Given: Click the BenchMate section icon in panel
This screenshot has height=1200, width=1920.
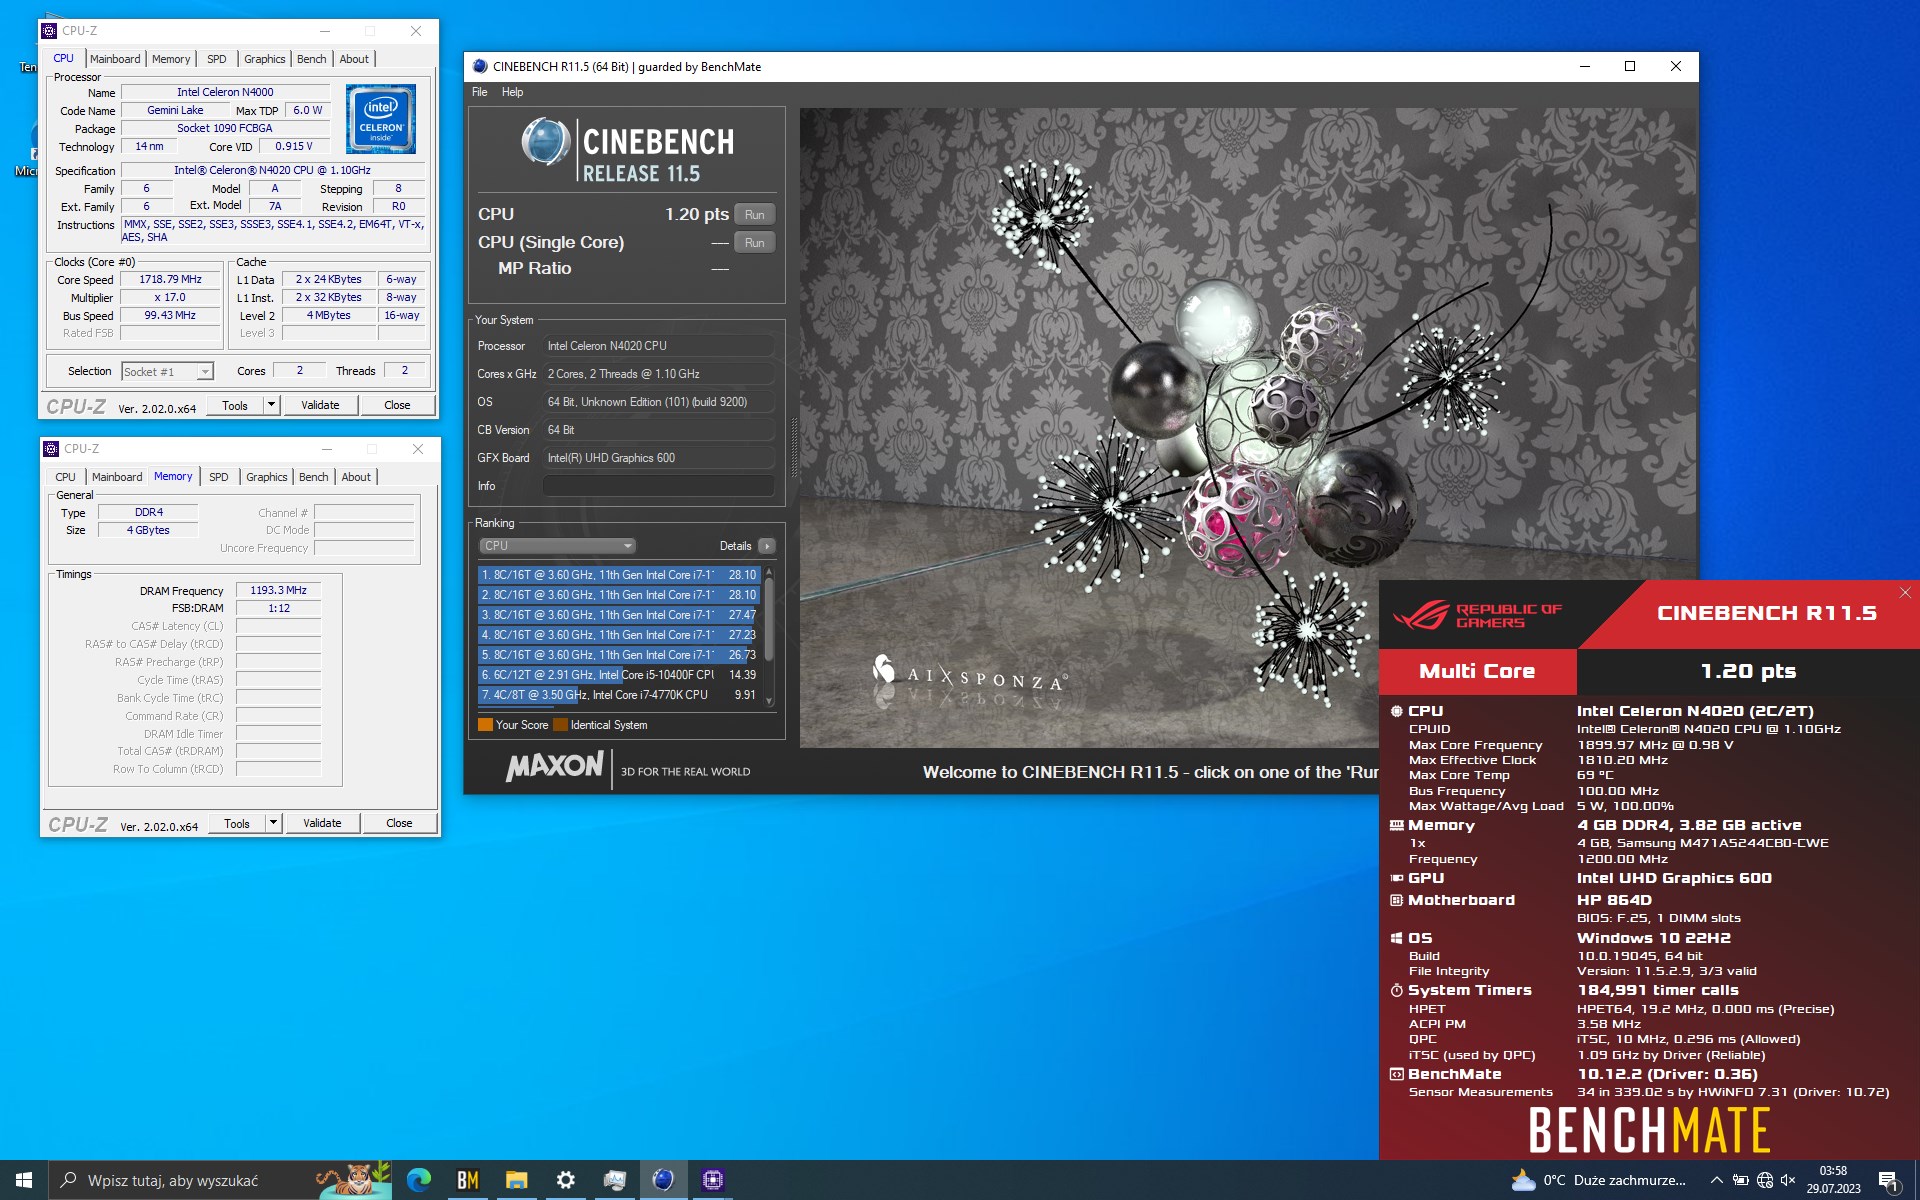Looking at the screenshot, I should (x=1397, y=1074).
